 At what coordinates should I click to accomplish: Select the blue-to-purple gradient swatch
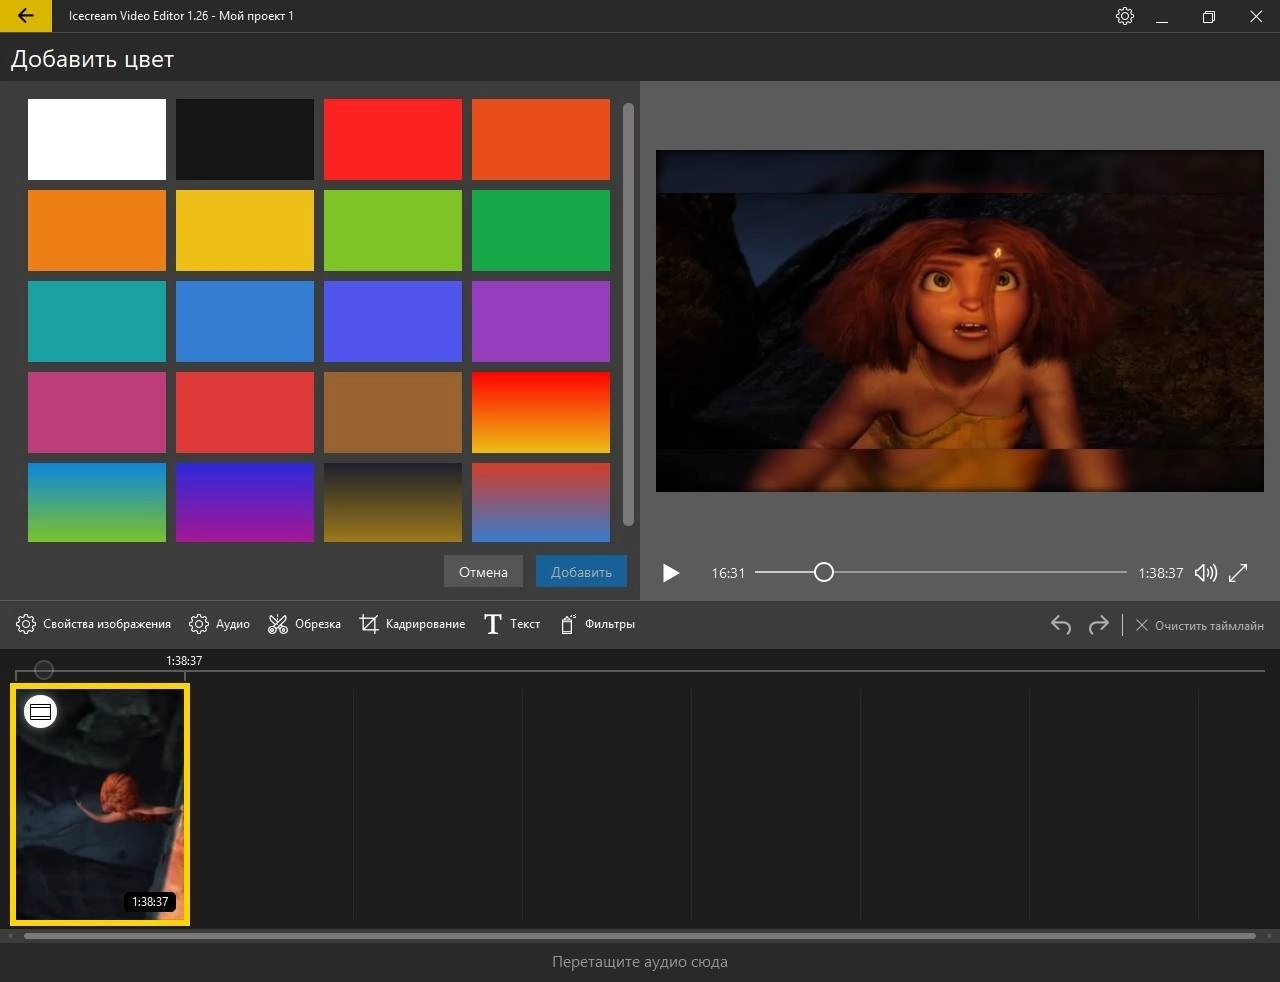pos(245,502)
